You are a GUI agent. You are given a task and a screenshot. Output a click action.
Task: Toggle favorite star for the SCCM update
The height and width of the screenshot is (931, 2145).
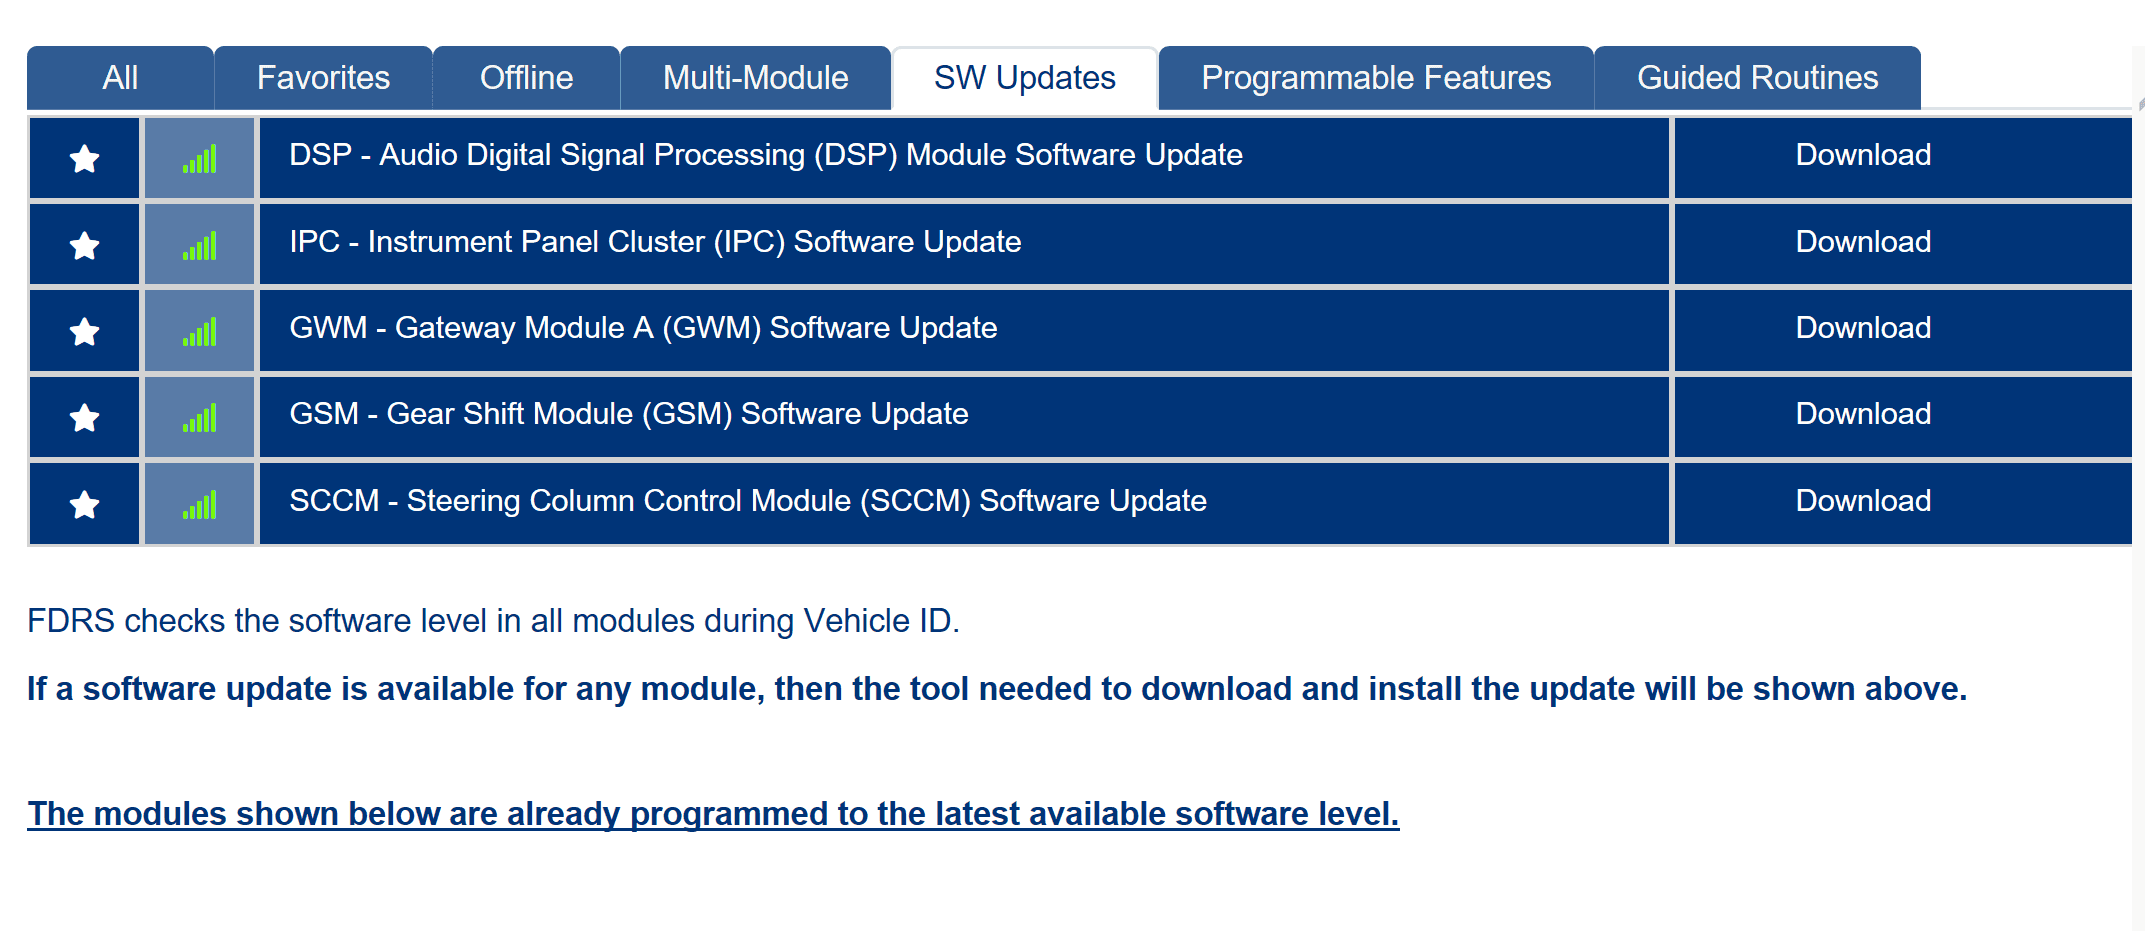point(84,503)
